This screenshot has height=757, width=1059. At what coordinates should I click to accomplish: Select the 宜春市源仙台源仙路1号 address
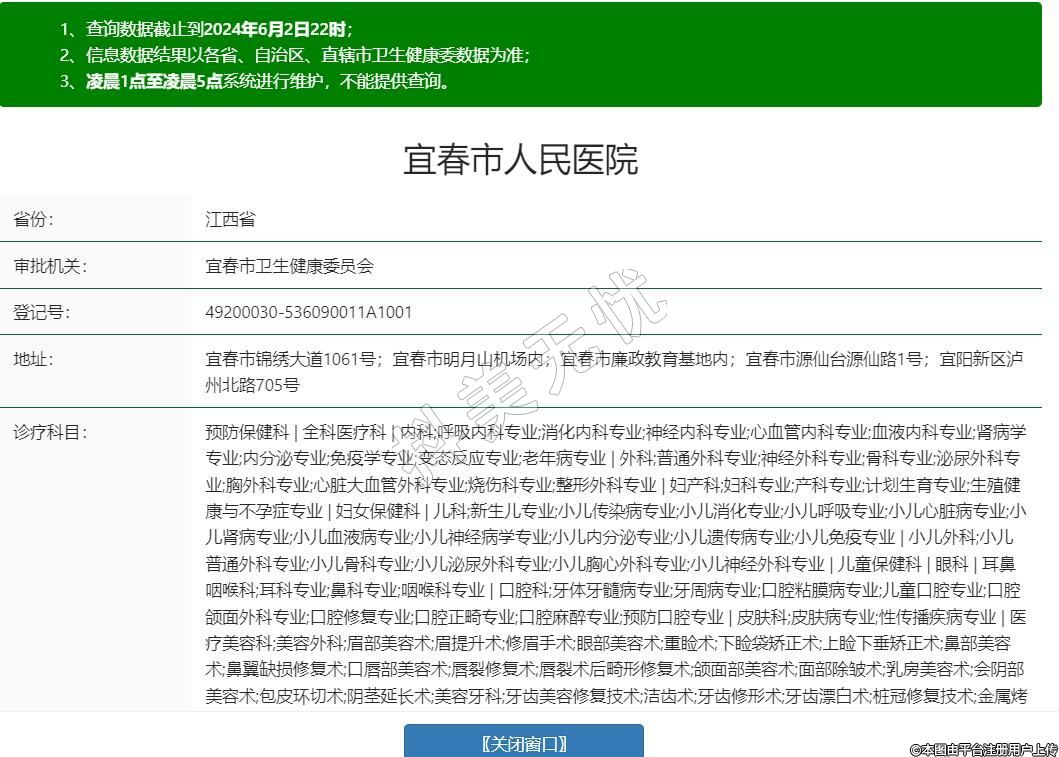click(835, 359)
